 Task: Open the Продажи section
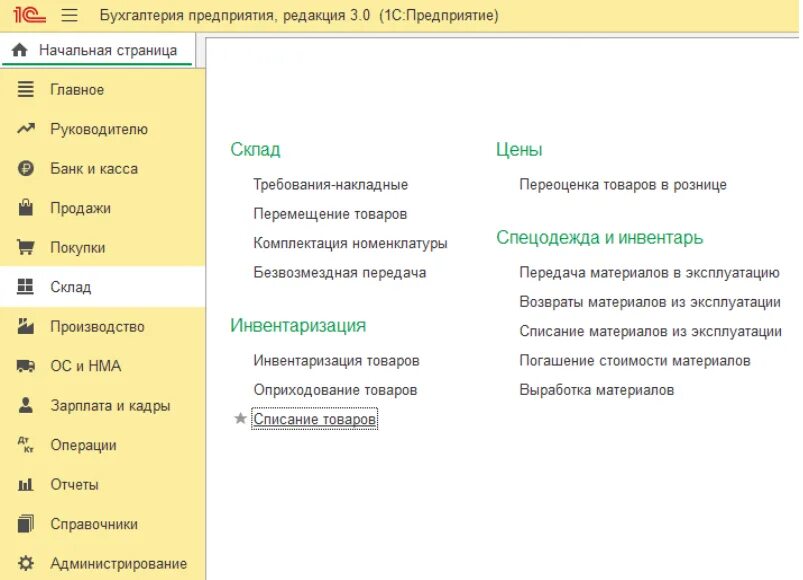coord(102,207)
